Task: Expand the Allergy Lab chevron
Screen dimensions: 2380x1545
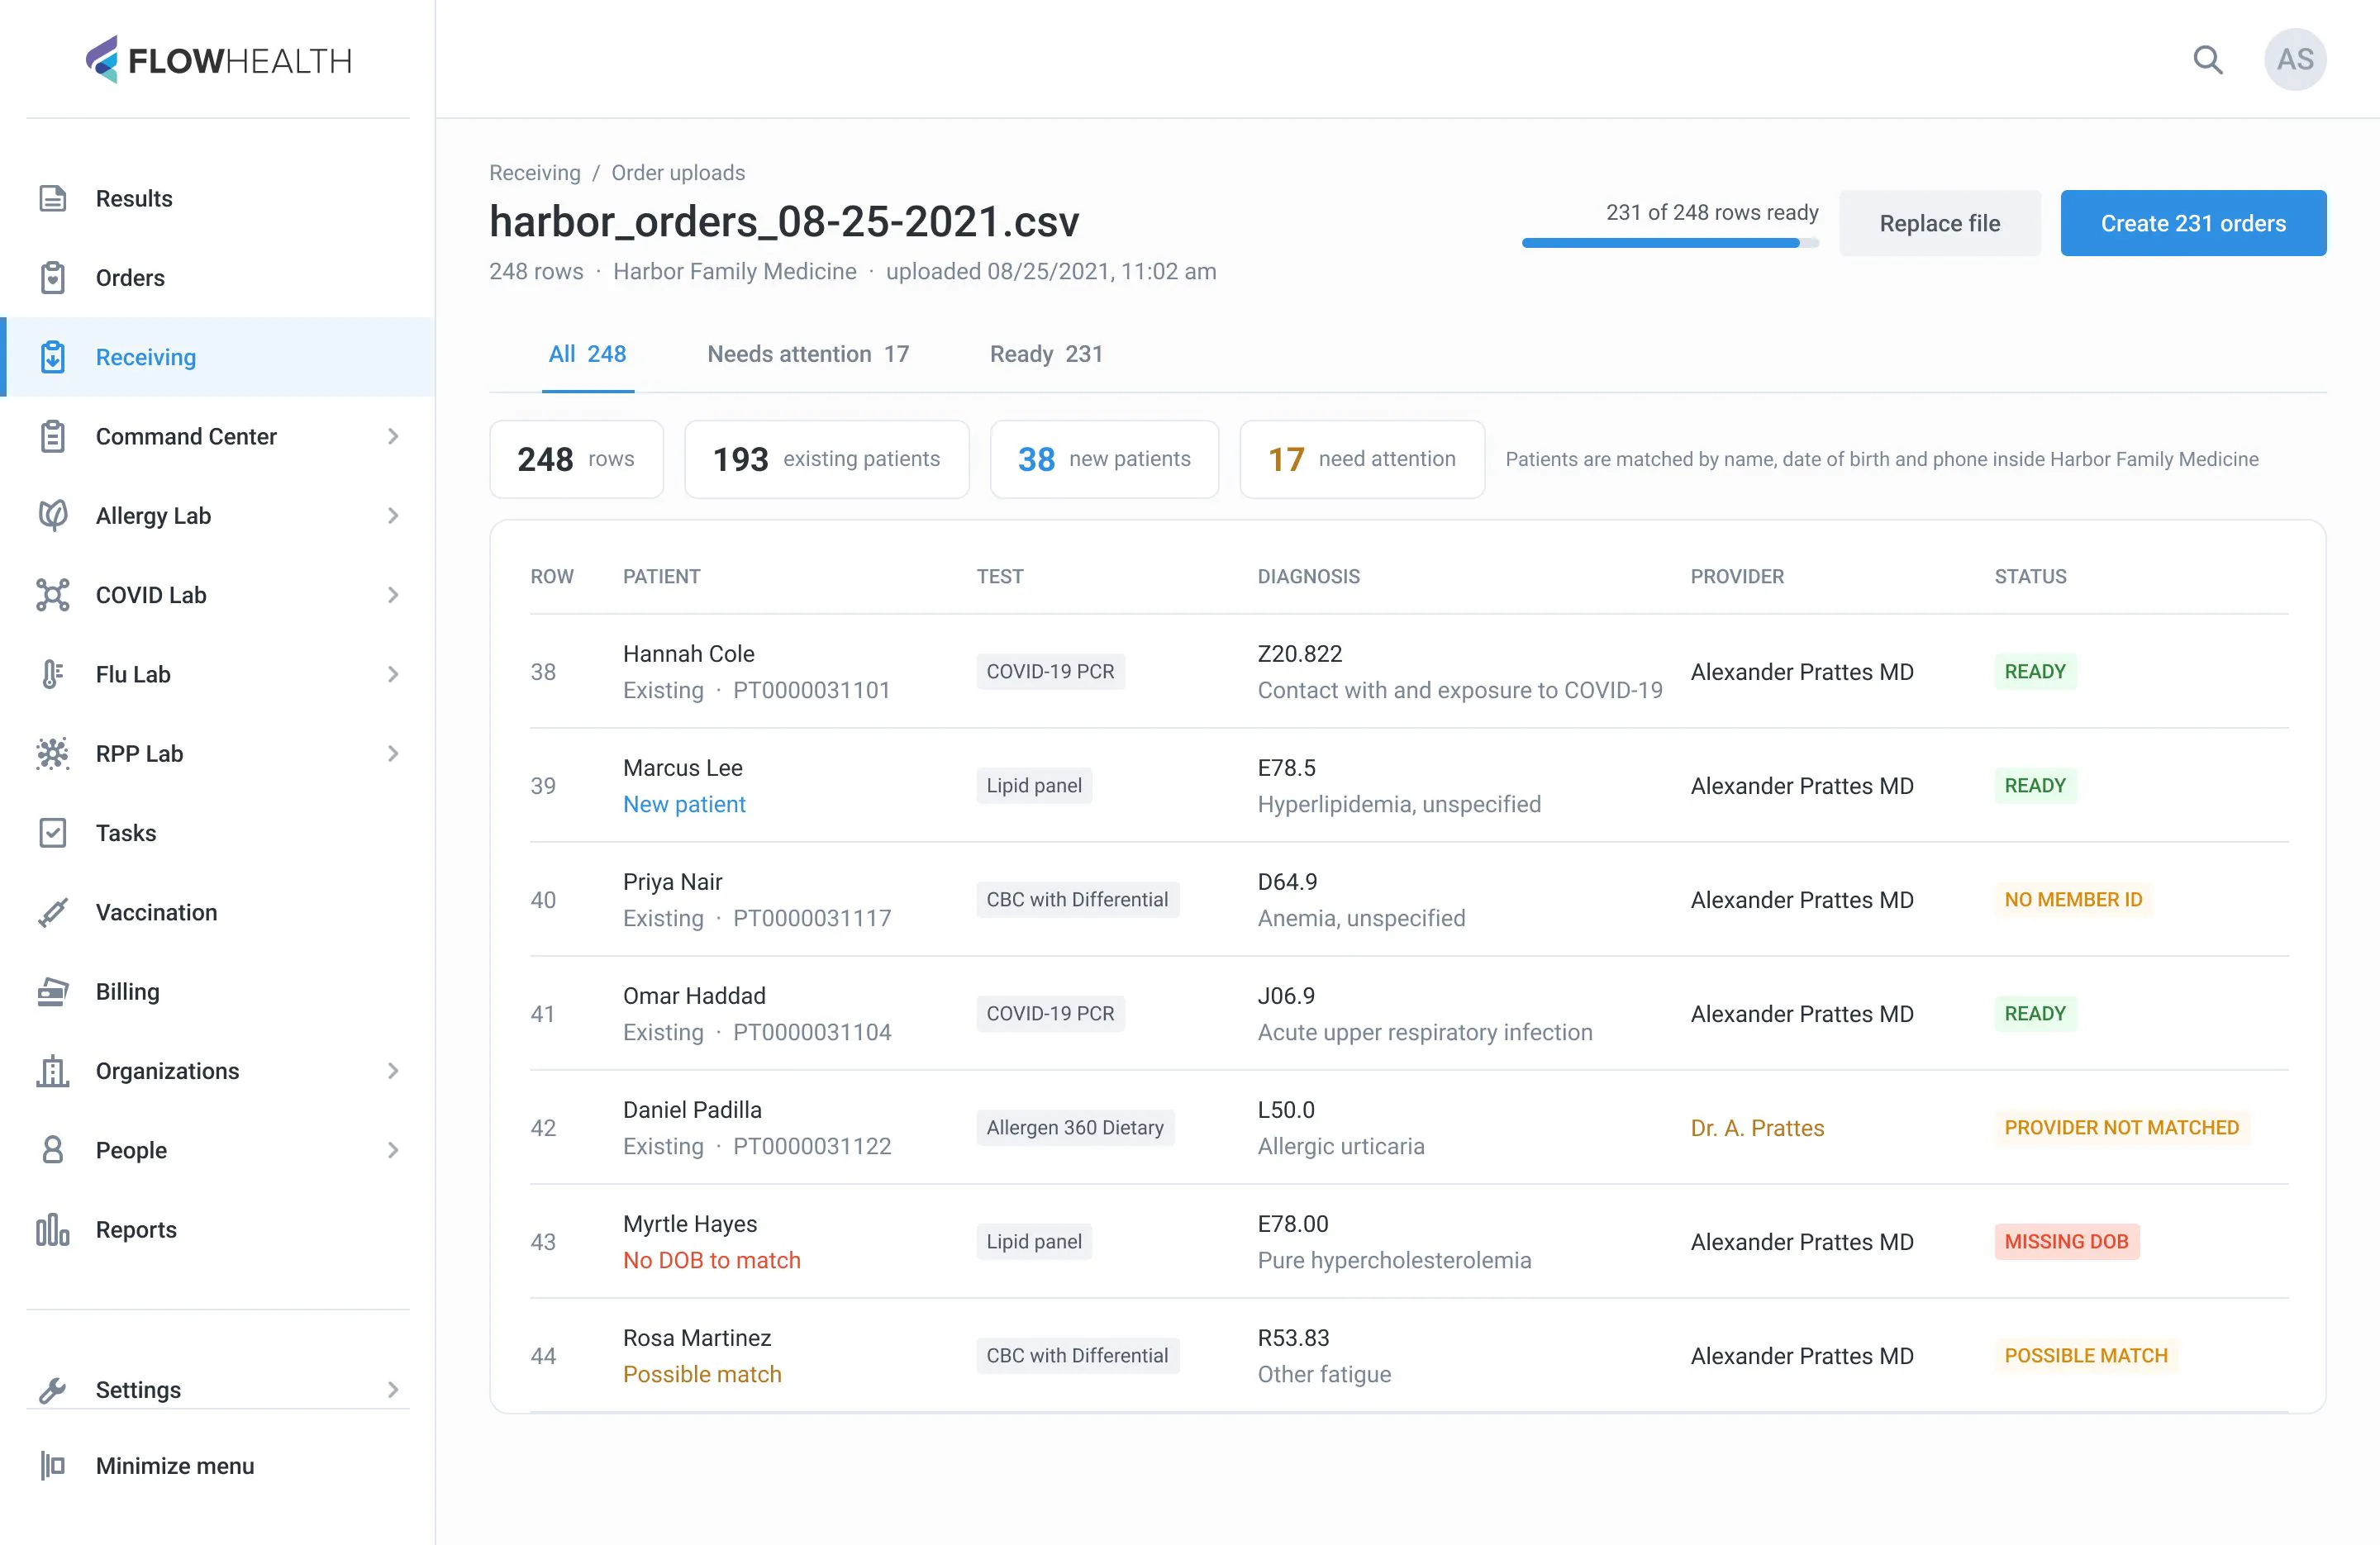Action: 393,515
